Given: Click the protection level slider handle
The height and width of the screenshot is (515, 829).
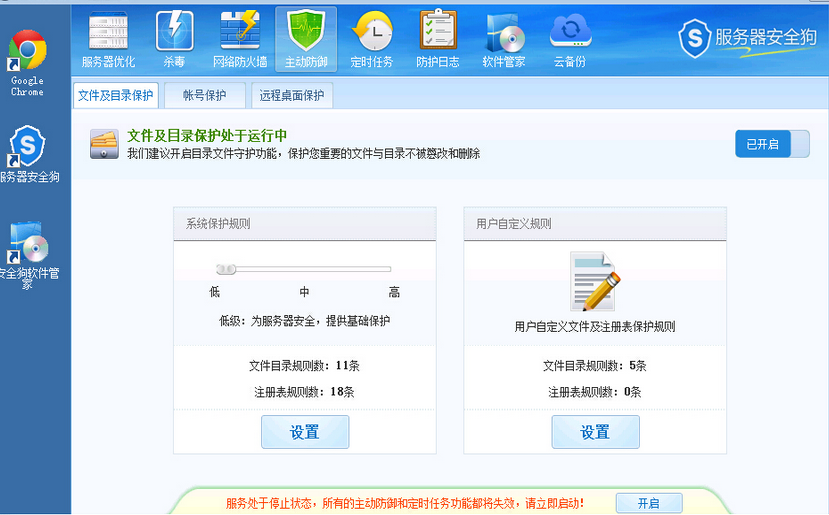Looking at the screenshot, I should [x=226, y=269].
